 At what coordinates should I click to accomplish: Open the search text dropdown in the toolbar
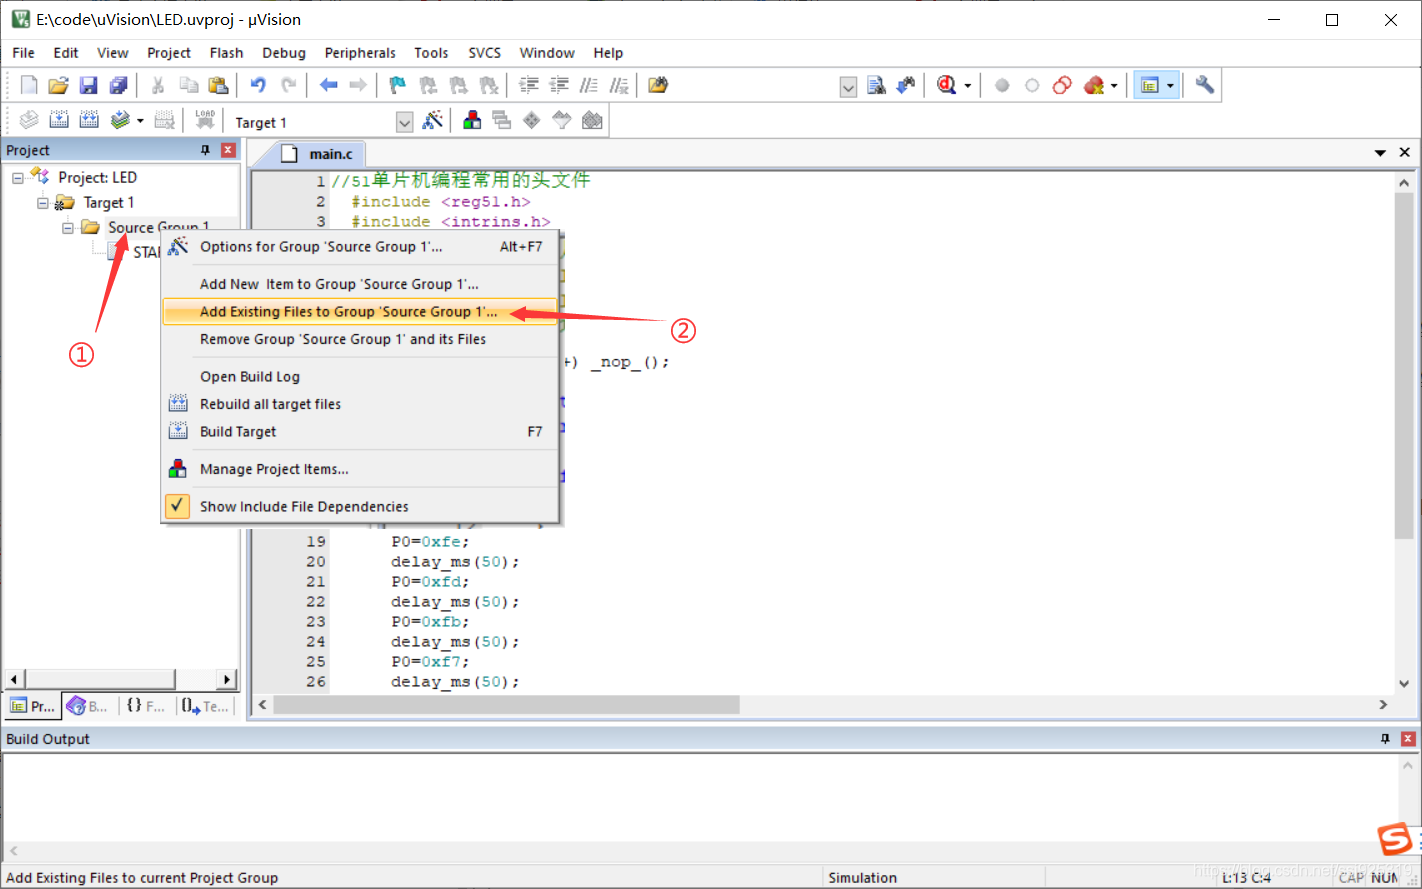[848, 87]
